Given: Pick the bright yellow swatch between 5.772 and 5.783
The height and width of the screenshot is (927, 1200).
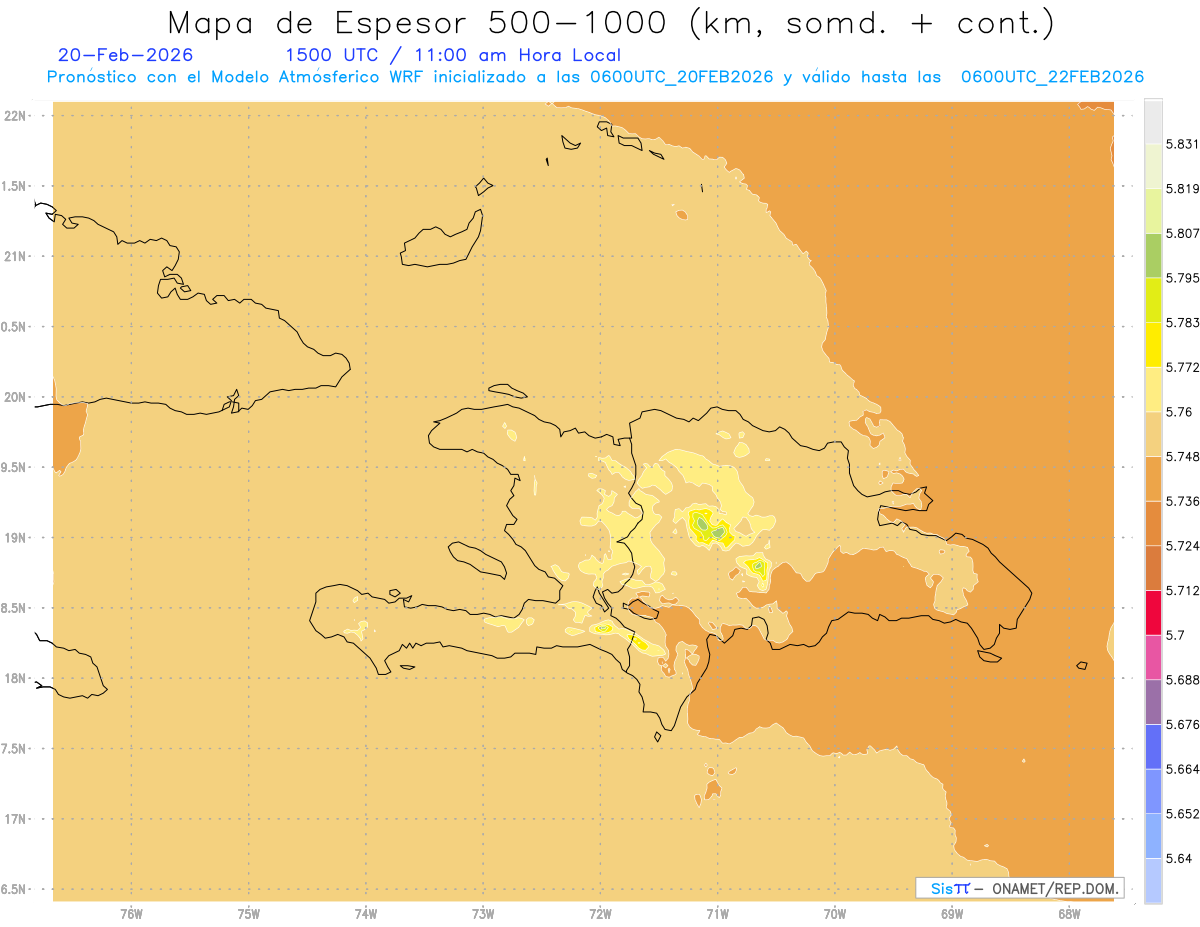Looking at the screenshot, I should tap(1153, 344).
